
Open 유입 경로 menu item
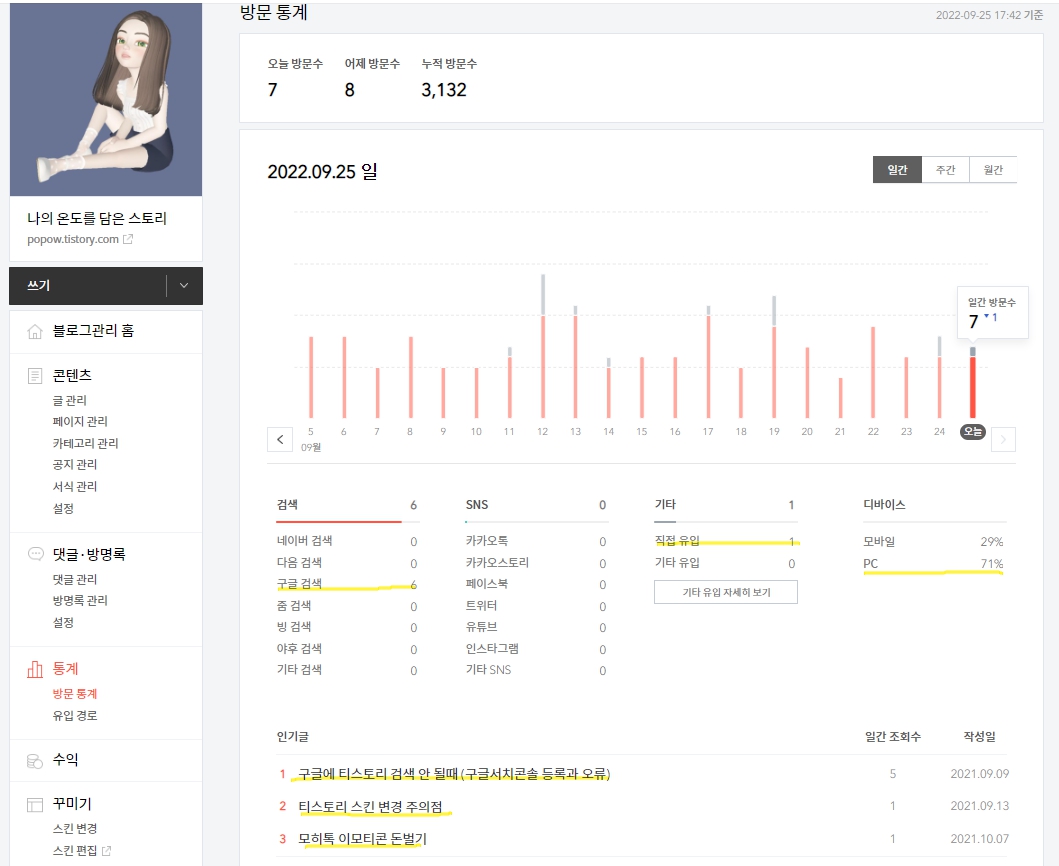pyautogui.click(x=74, y=715)
